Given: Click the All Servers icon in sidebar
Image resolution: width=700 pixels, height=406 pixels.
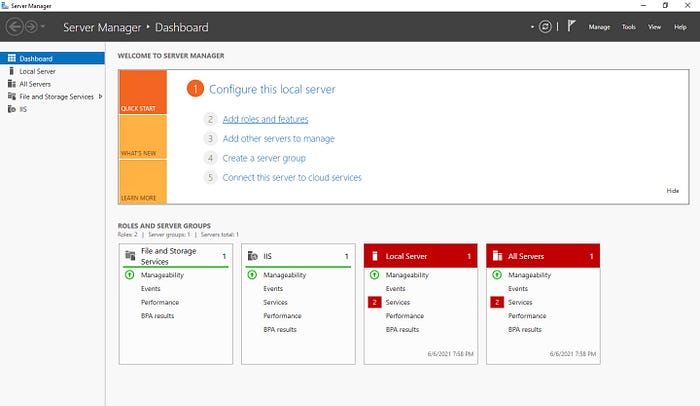Looking at the screenshot, I should [12, 84].
